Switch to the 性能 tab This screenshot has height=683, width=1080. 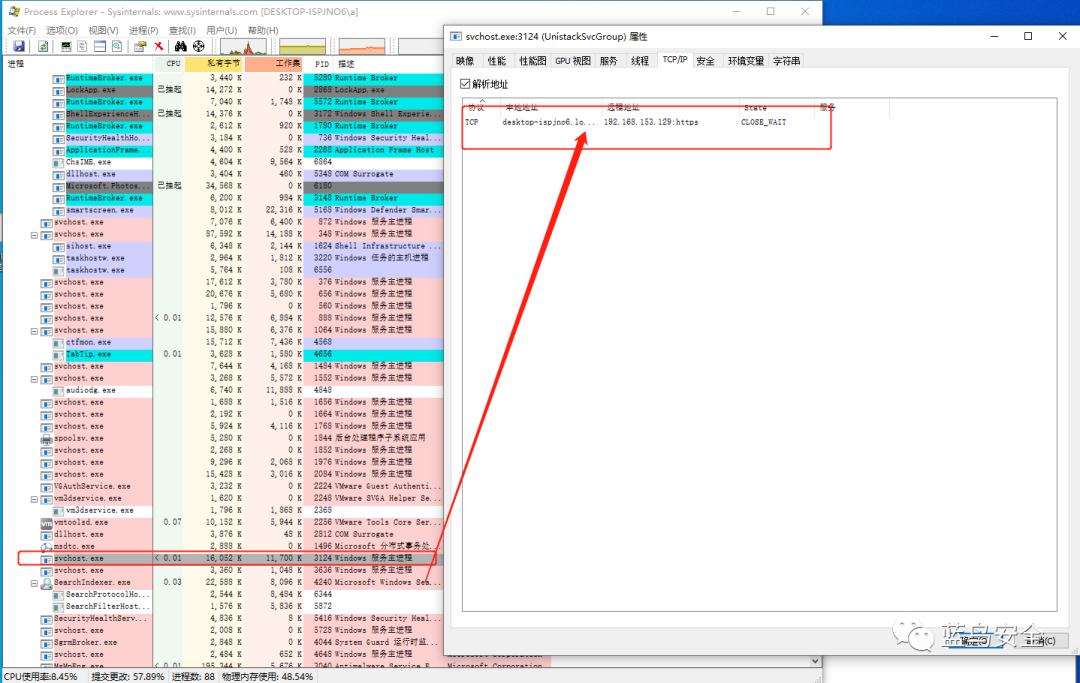point(497,61)
